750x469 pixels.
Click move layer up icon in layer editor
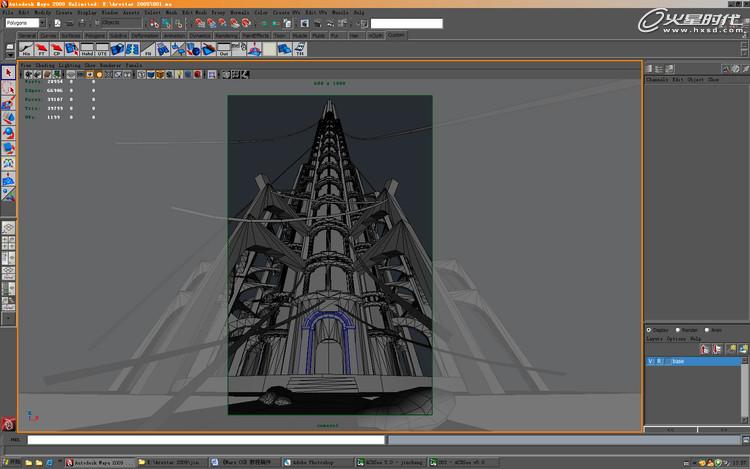pyautogui.click(x=705, y=348)
